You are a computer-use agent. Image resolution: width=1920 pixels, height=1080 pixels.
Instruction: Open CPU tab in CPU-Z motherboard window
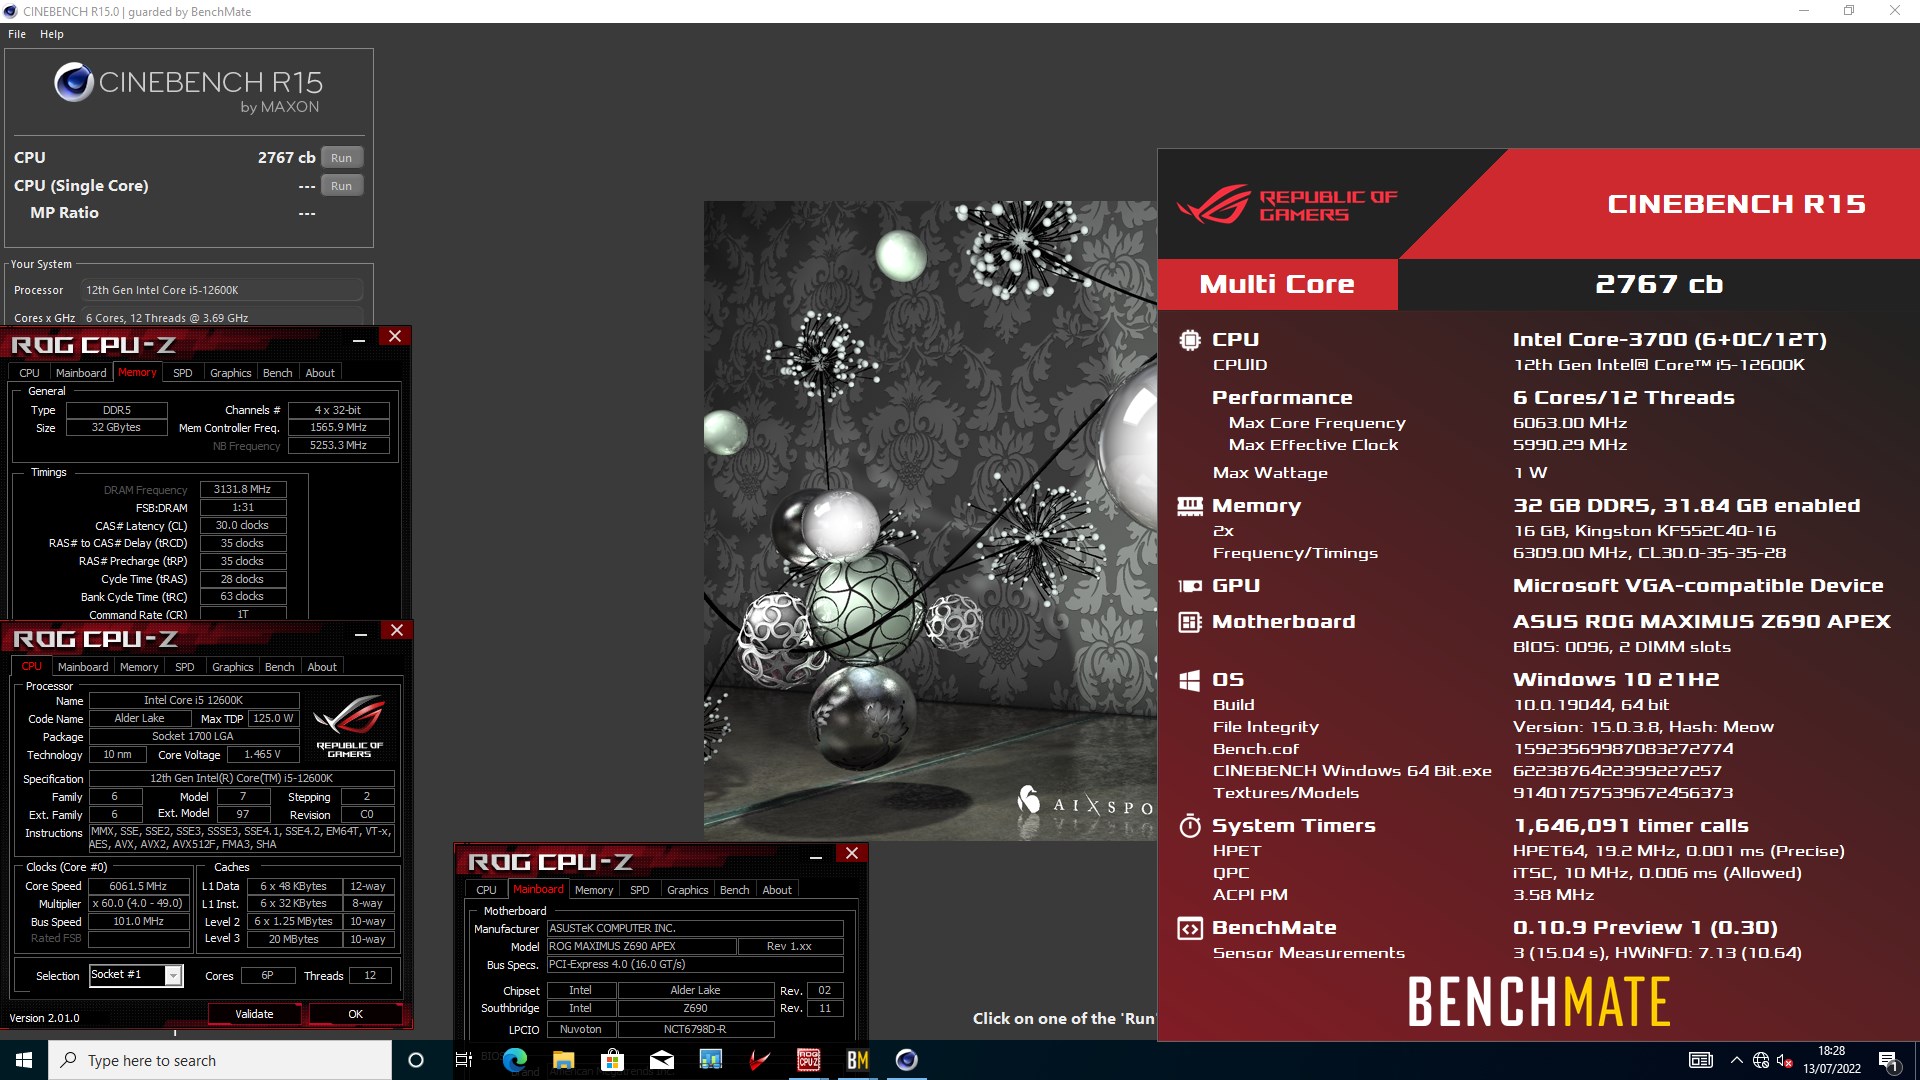click(x=486, y=890)
